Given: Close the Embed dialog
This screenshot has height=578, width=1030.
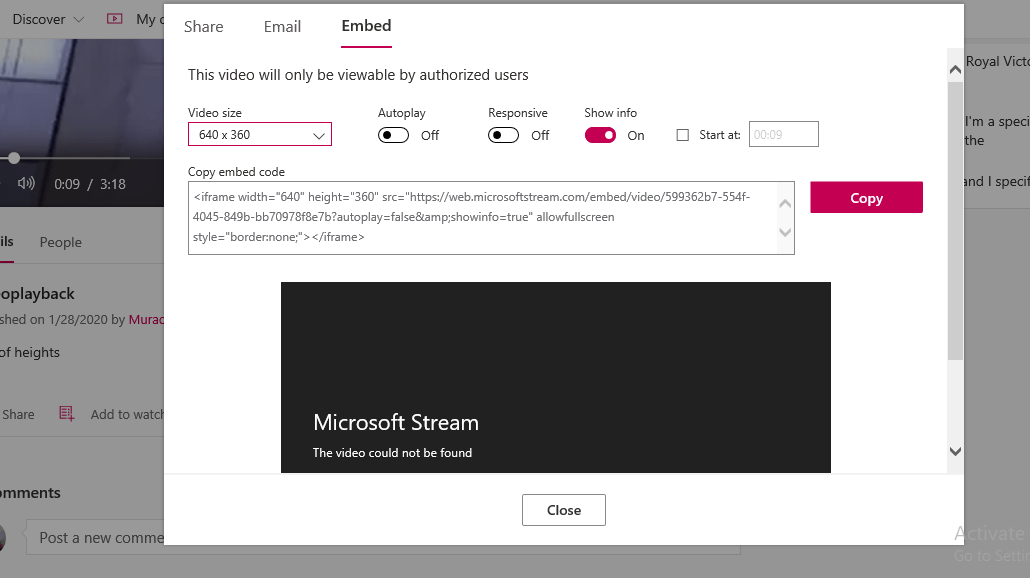Looking at the screenshot, I should click(563, 509).
